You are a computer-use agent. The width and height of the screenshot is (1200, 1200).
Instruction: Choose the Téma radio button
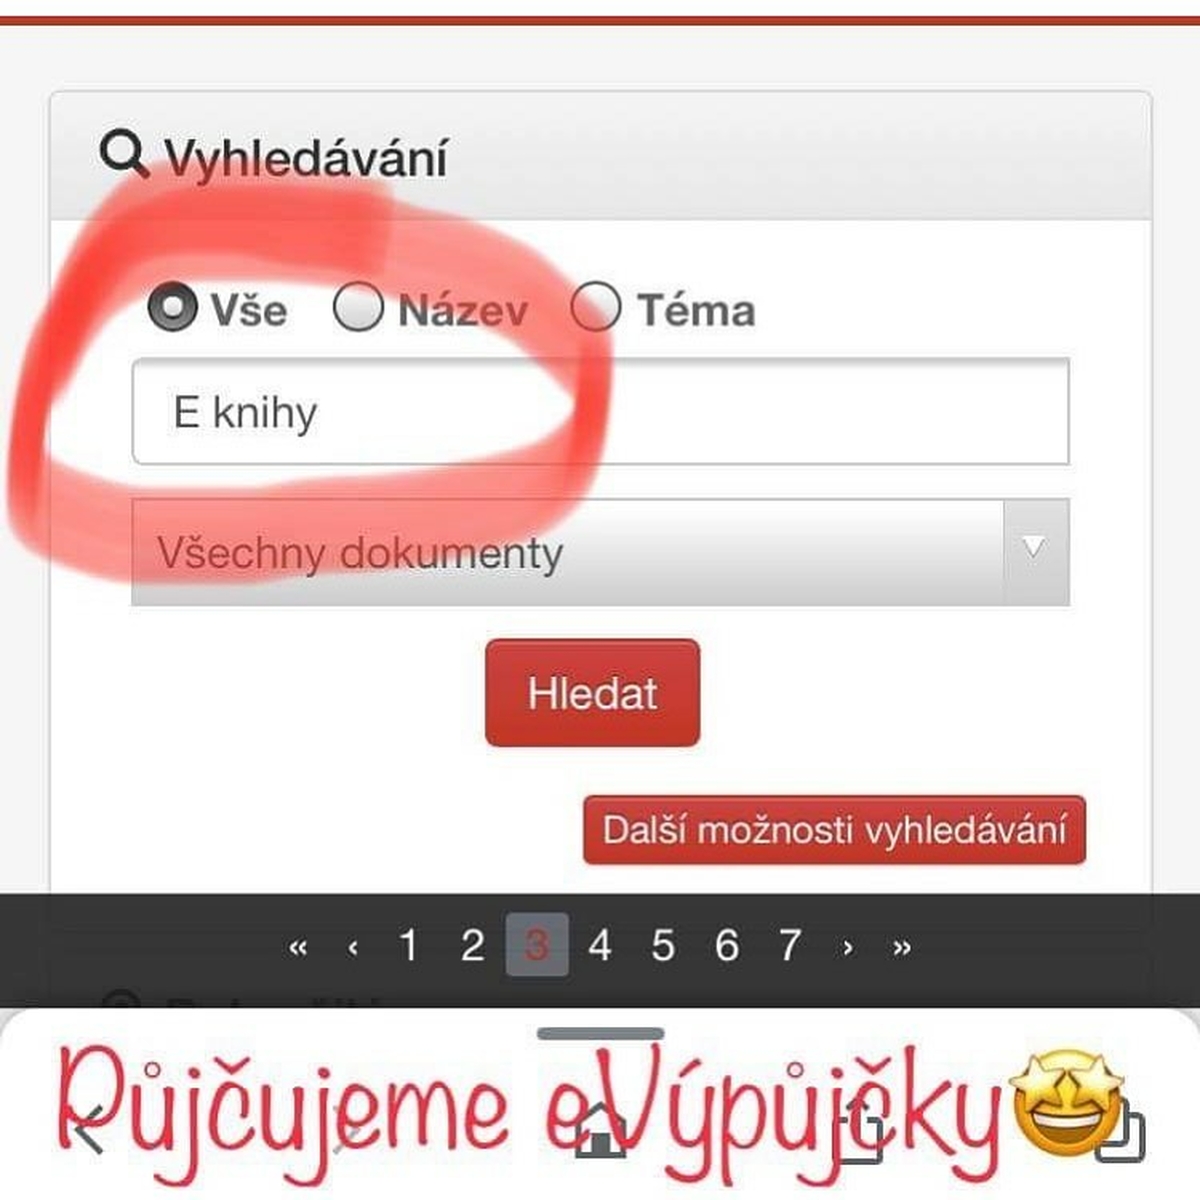click(596, 307)
